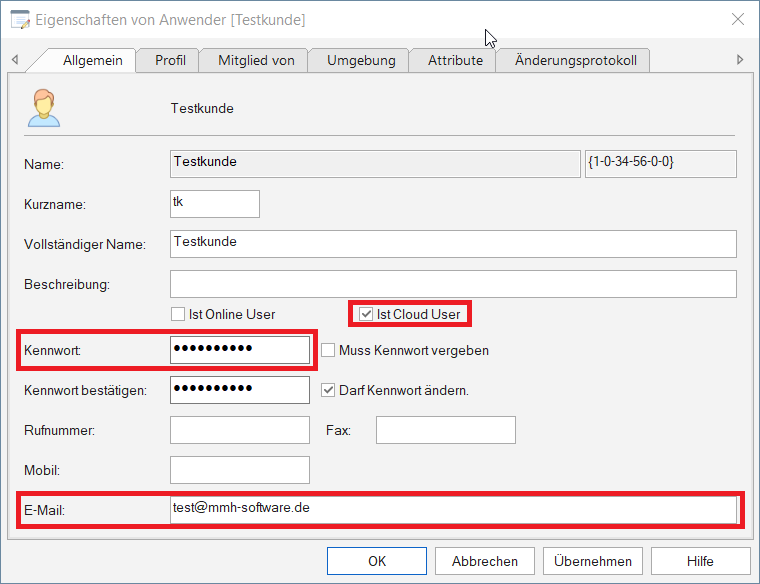This screenshot has width=760, height=584.
Task: Open Hilfe for this dialog
Action: click(700, 561)
